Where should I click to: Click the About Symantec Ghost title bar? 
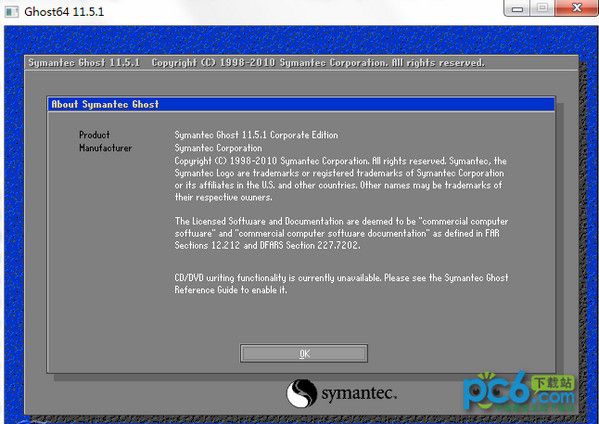301,104
